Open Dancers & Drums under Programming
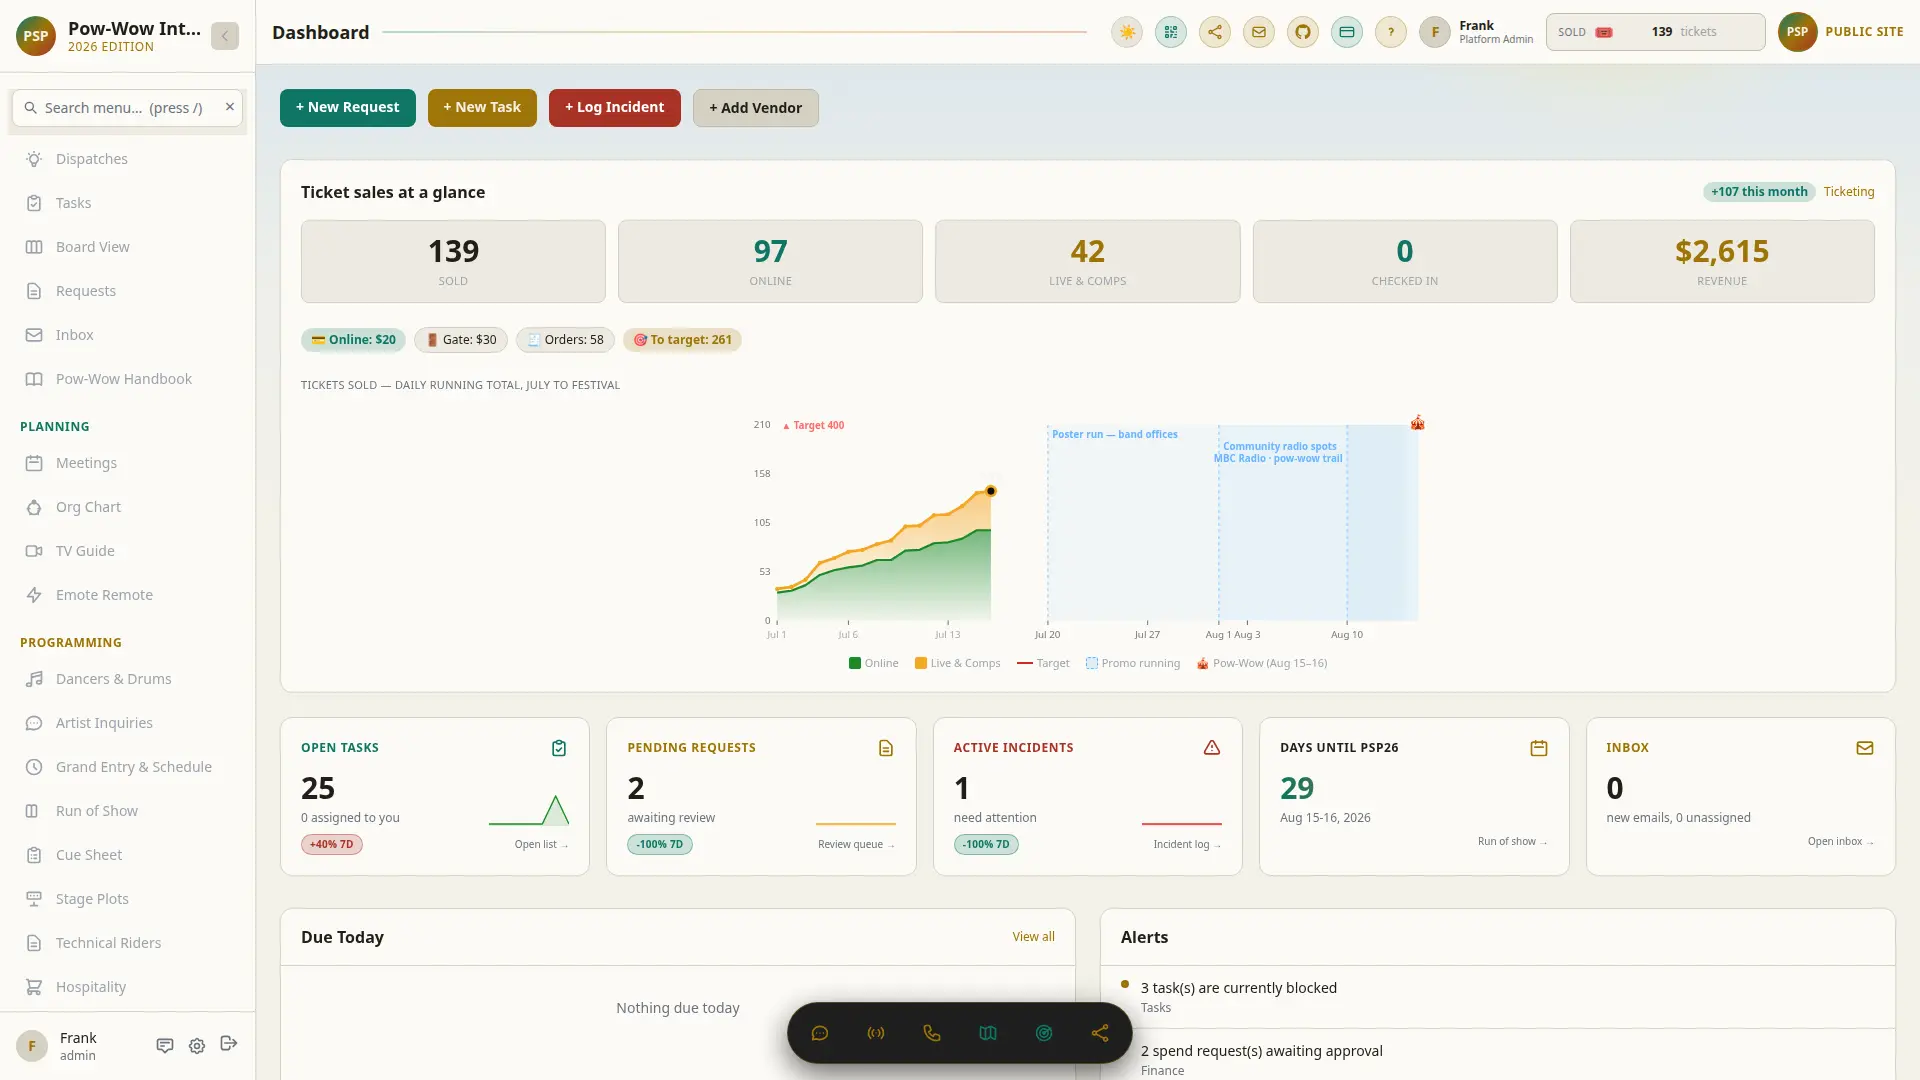This screenshot has width=1920, height=1080. point(127,679)
